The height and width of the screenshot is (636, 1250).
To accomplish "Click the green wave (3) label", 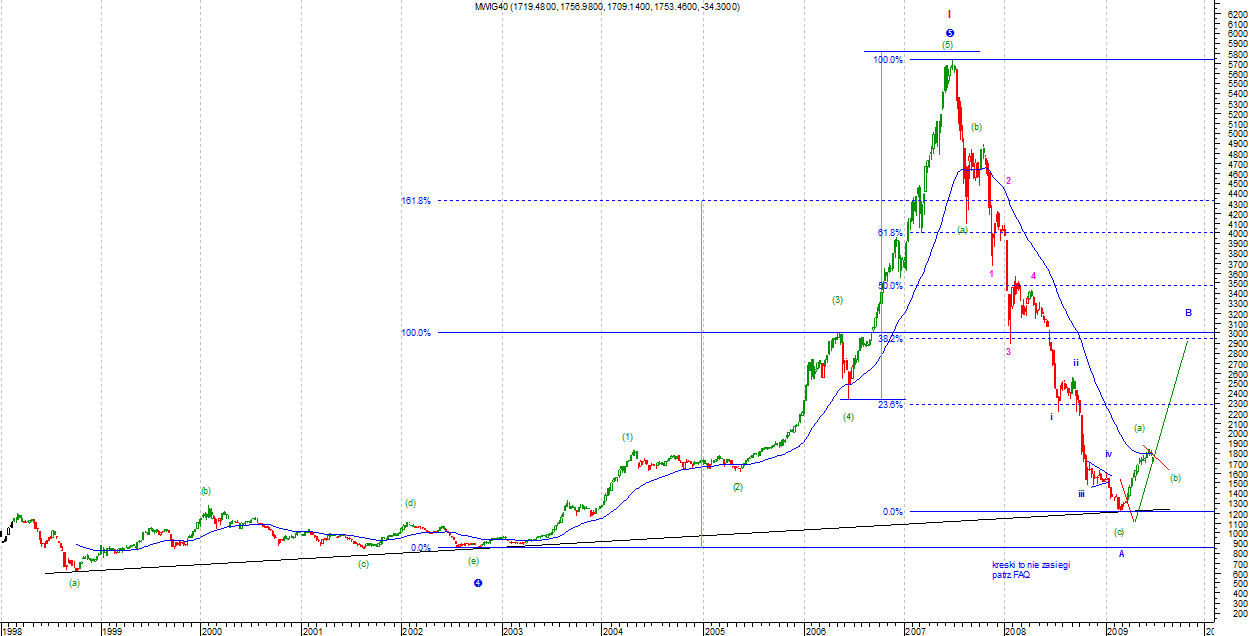I will [837, 300].
